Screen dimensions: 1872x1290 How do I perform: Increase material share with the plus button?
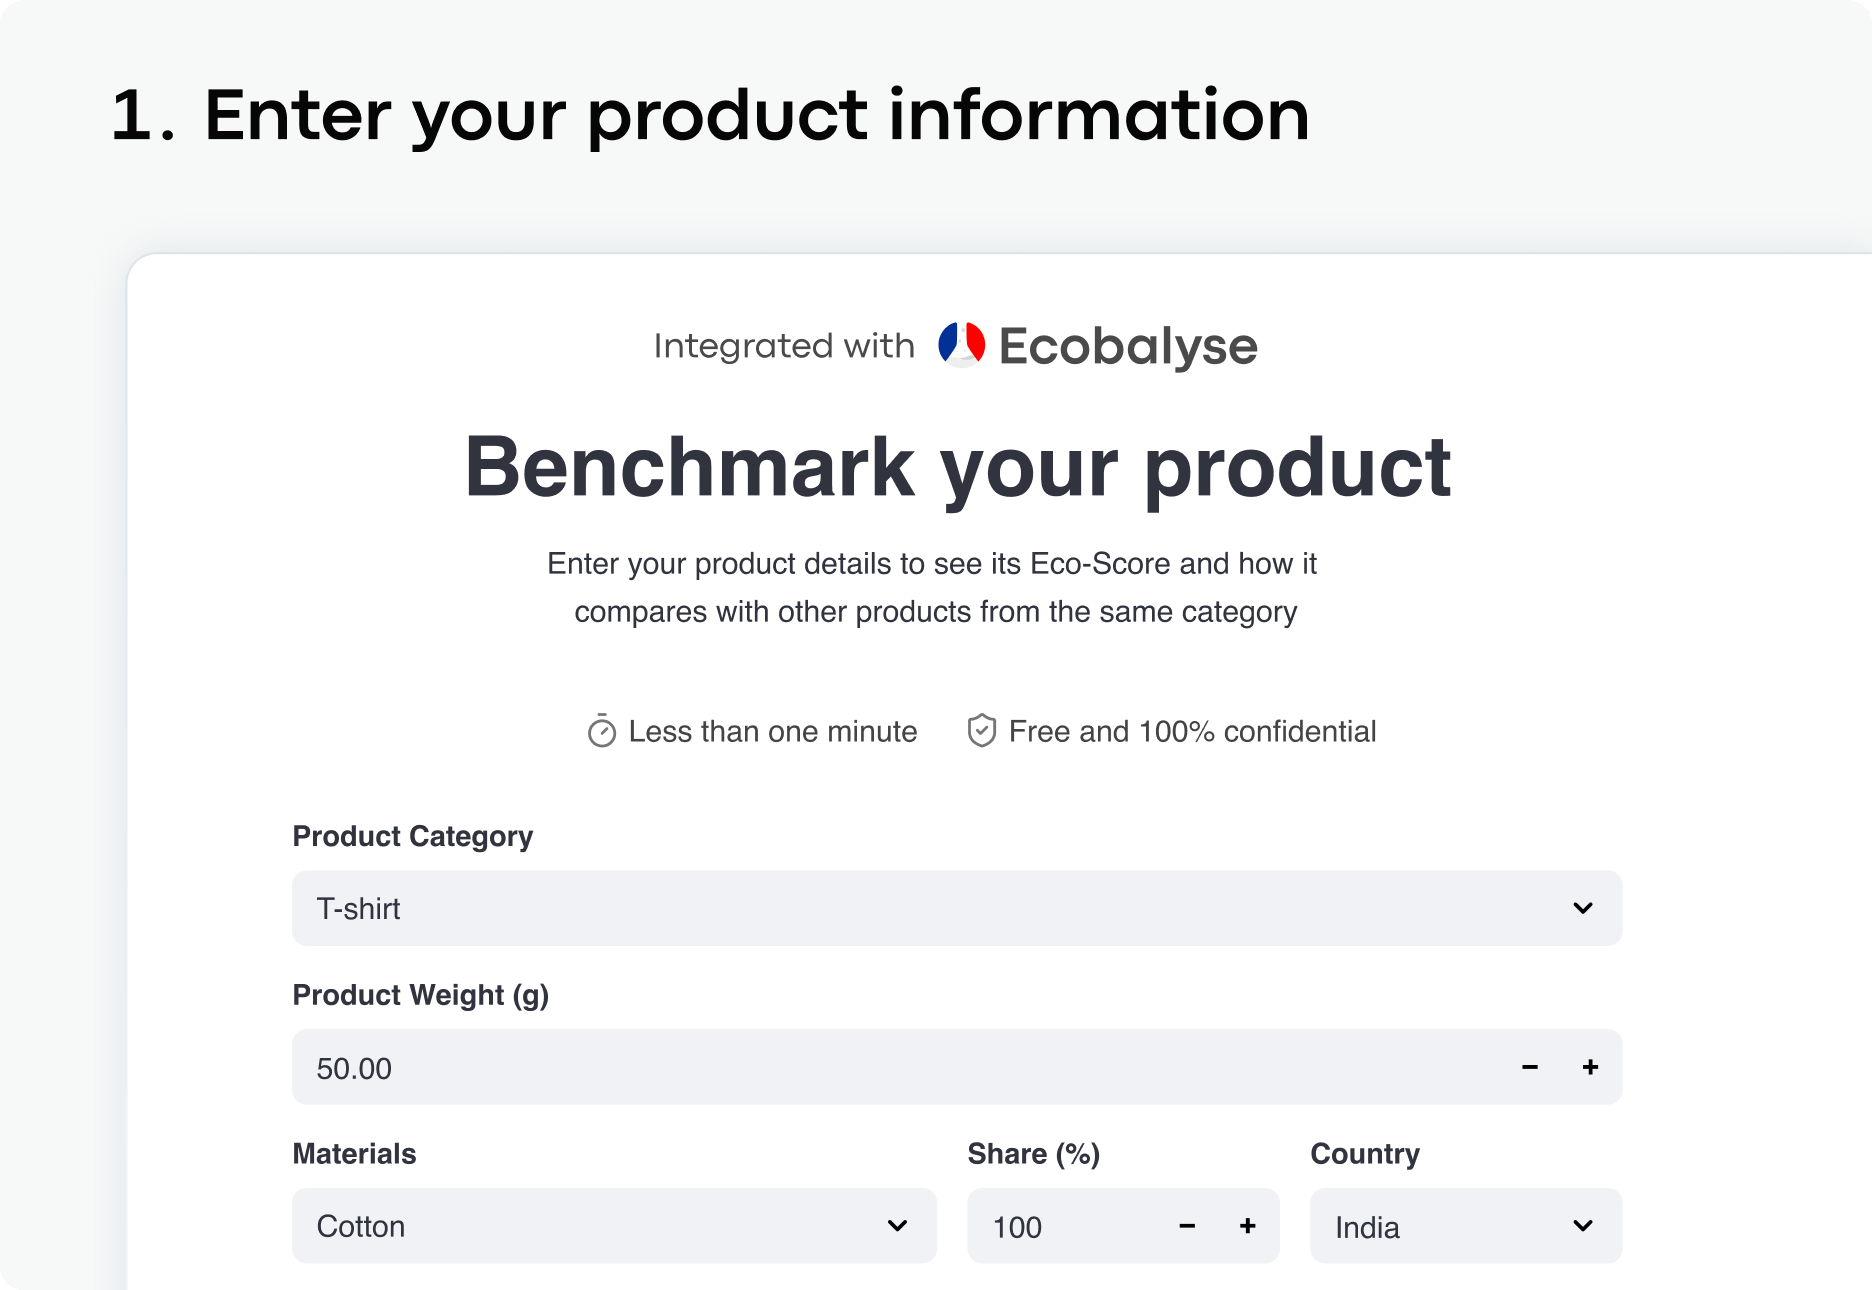pos(1247,1226)
